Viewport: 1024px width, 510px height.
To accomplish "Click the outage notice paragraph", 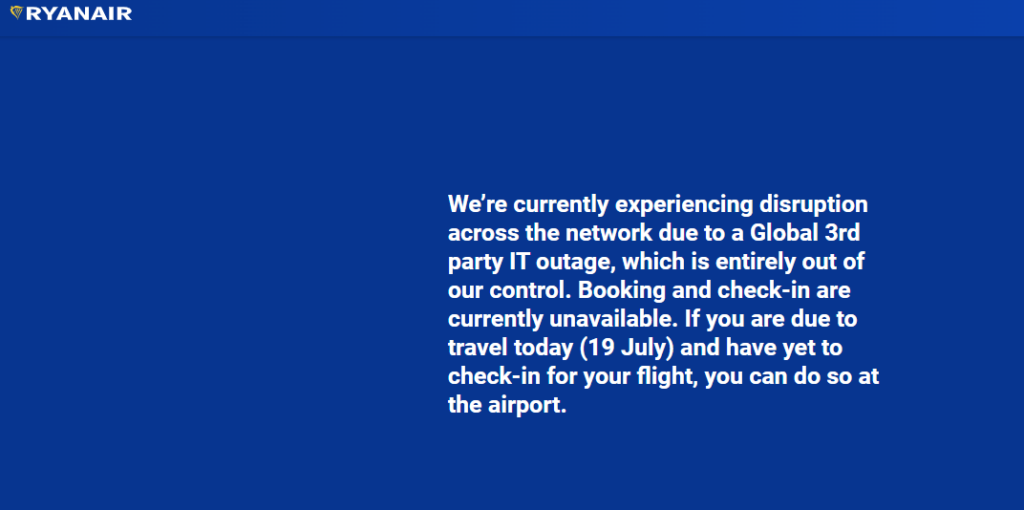I will click(664, 305).
